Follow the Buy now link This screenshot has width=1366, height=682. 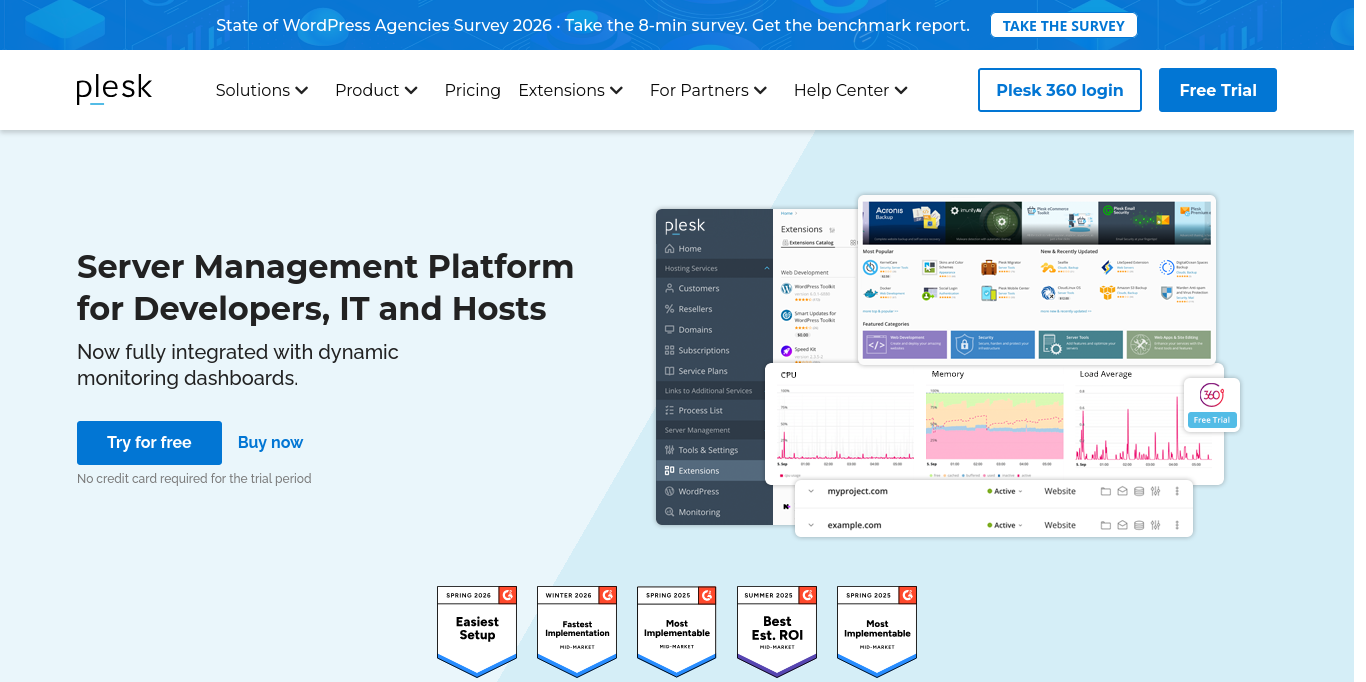(270, 442)
